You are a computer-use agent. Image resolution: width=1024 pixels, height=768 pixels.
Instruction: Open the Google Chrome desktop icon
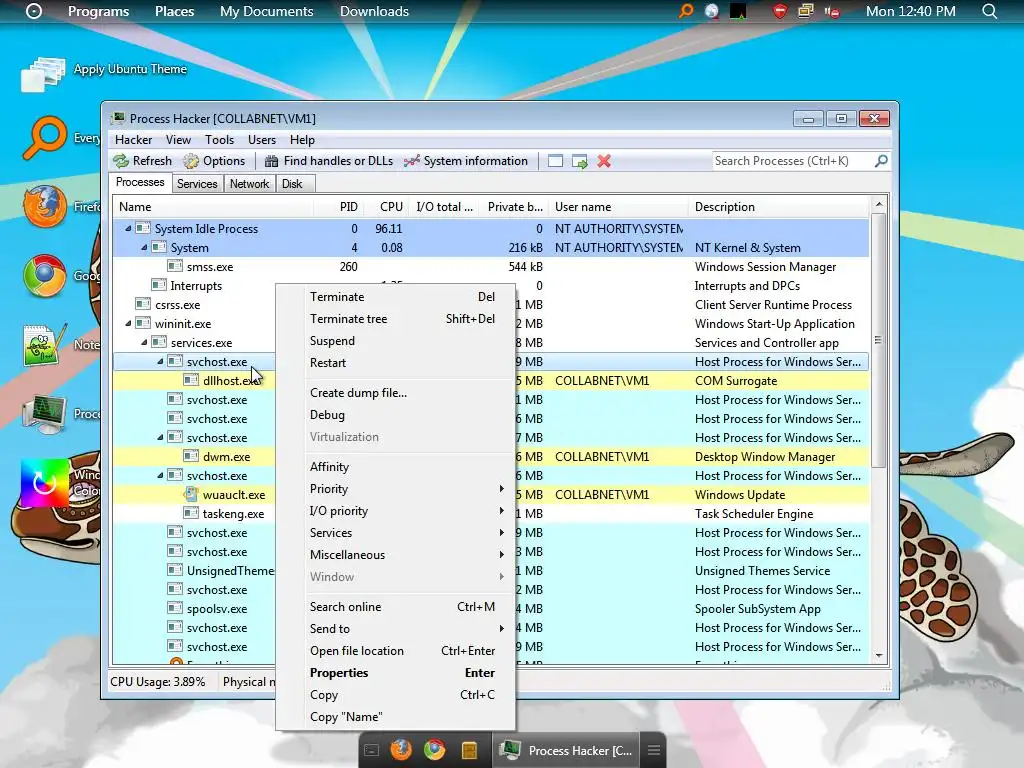coord(44,276)
